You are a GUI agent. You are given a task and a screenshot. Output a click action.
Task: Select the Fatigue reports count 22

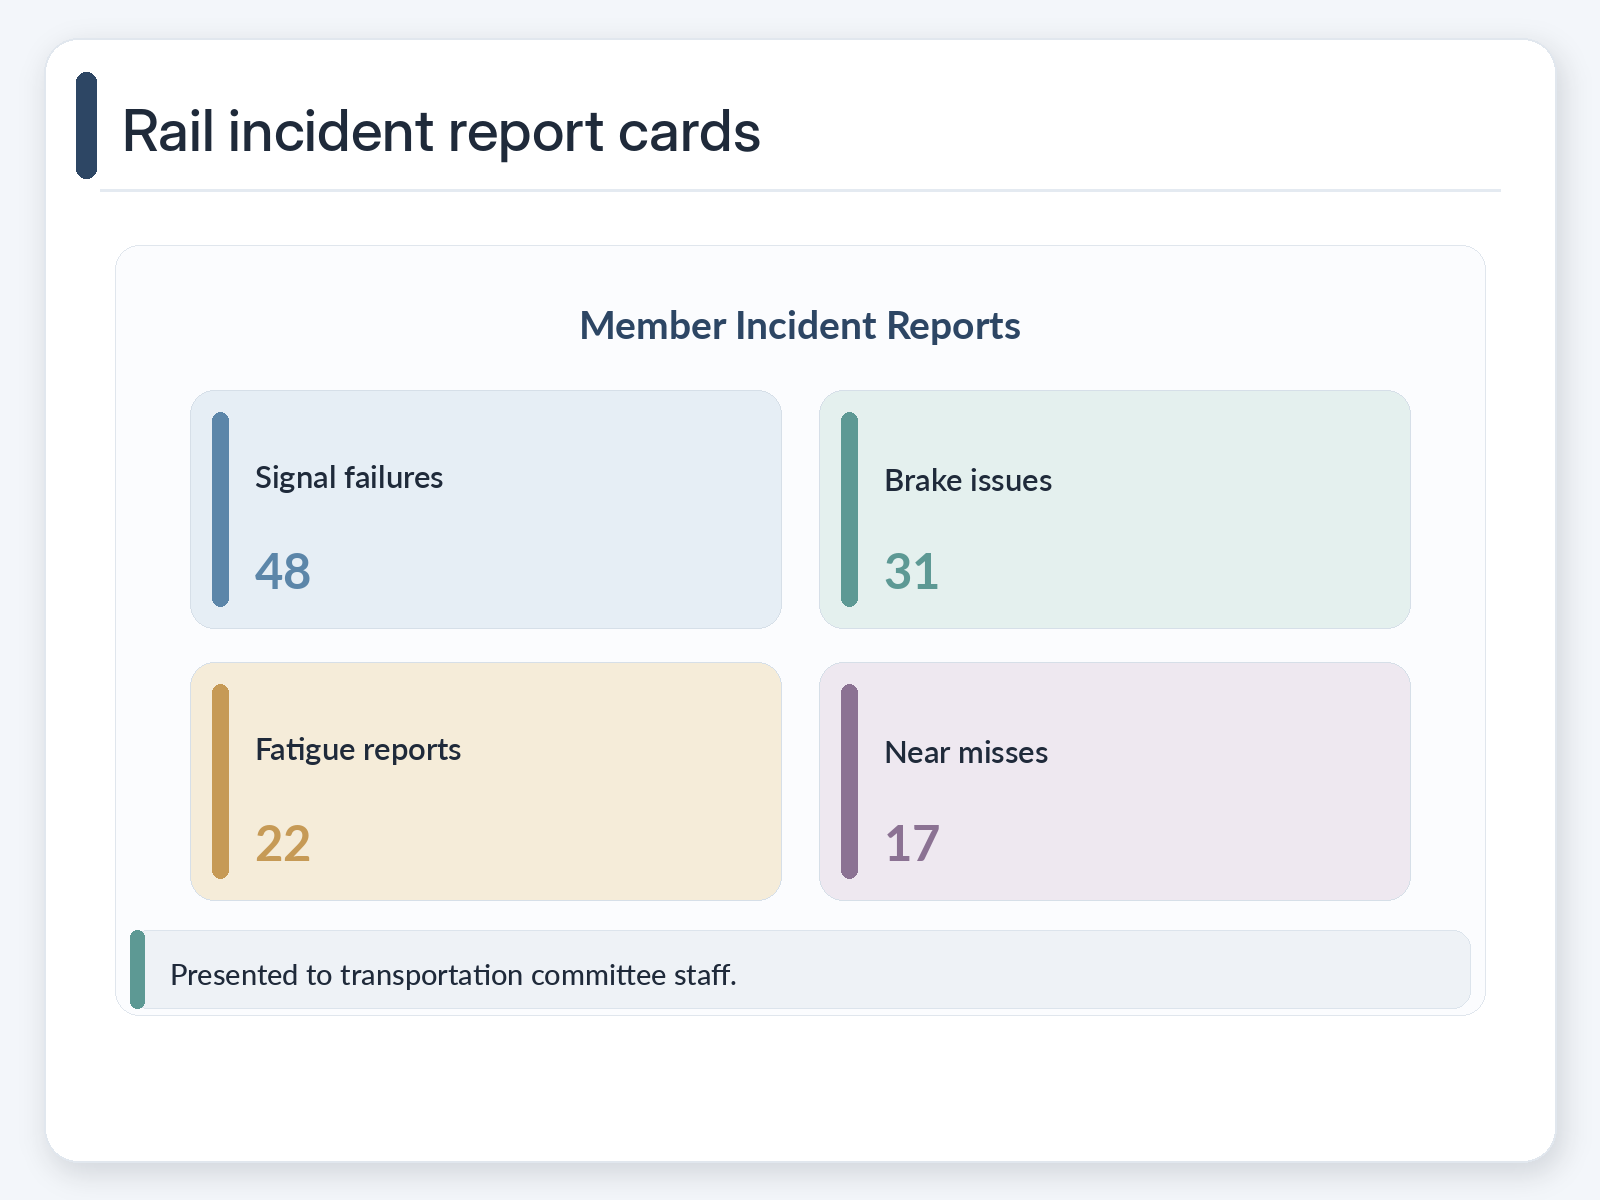coord(283,844)
